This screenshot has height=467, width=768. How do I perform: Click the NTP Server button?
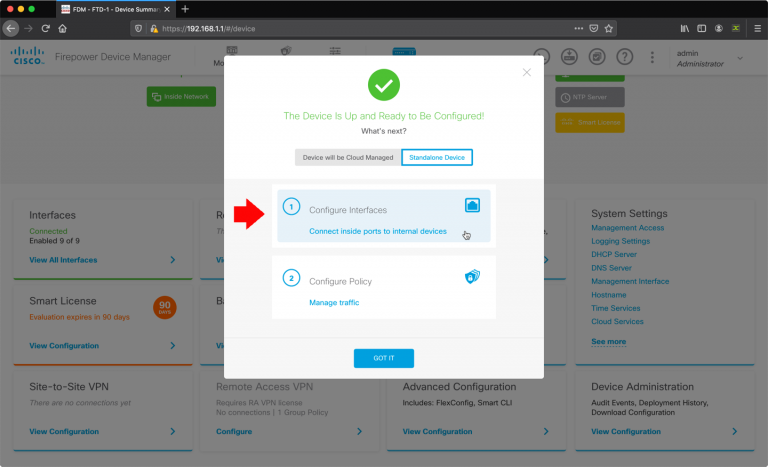(590, 97)
